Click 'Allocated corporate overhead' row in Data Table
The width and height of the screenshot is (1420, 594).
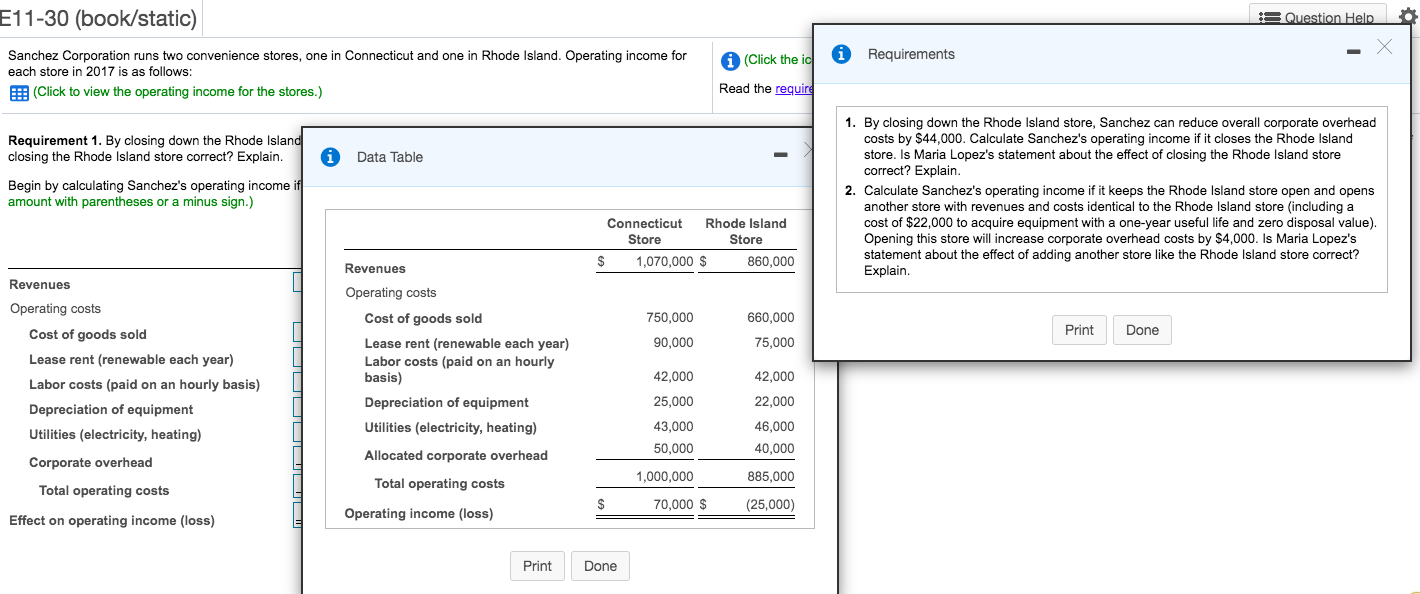[456, 456]
